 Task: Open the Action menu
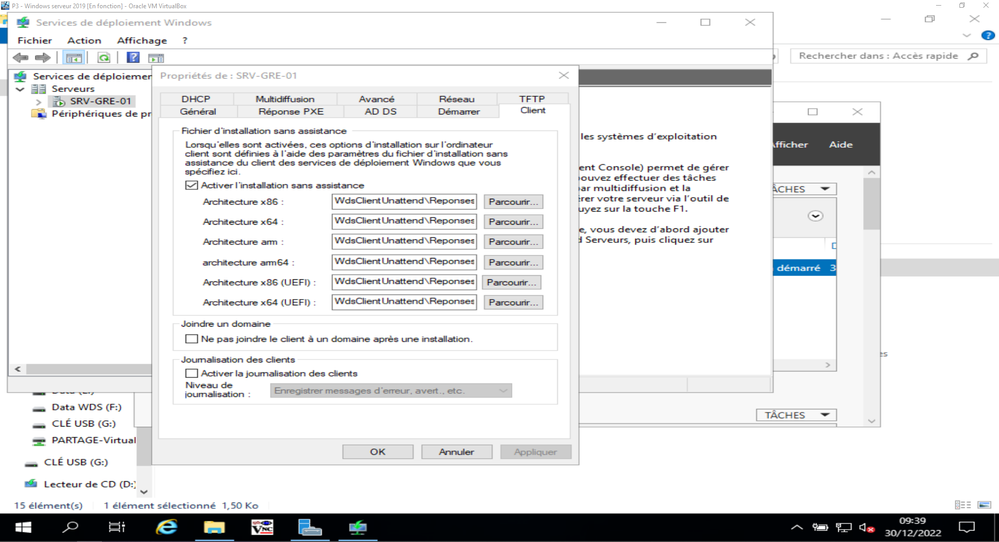tap(84, 40)
